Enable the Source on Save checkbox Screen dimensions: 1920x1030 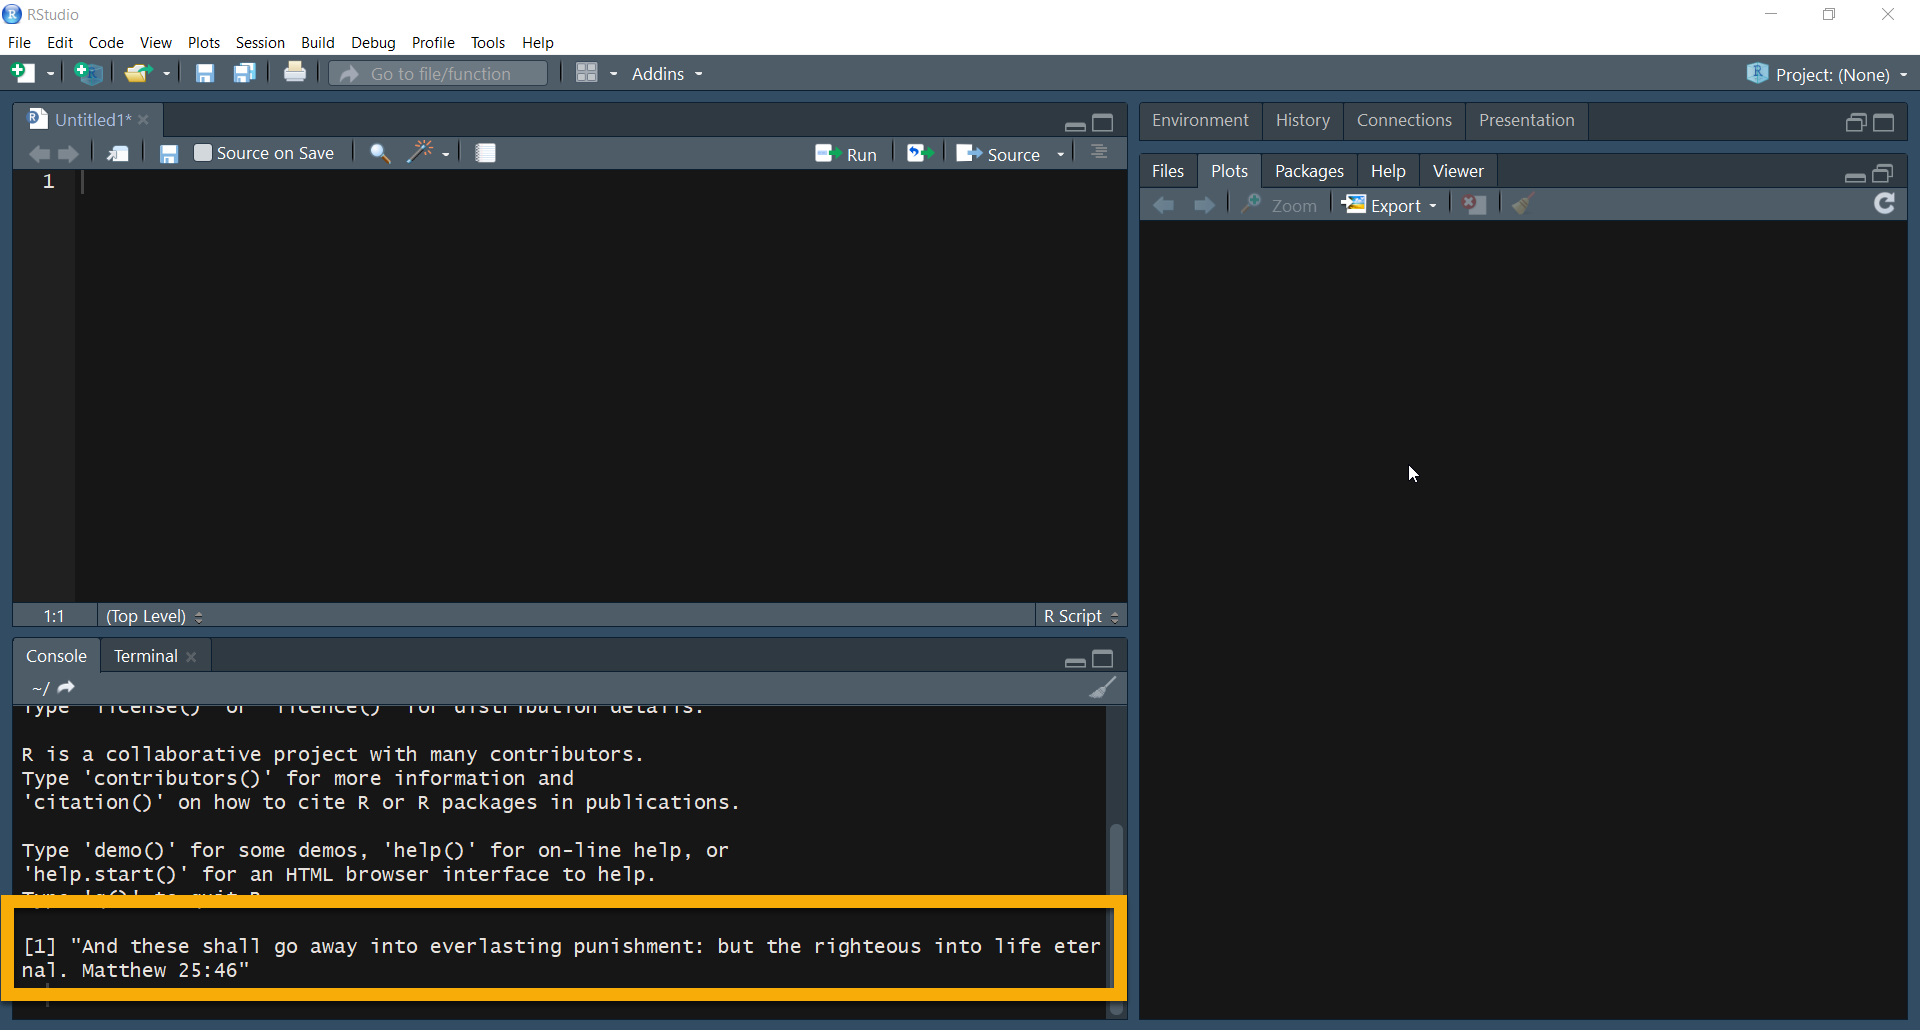[203, 153]
